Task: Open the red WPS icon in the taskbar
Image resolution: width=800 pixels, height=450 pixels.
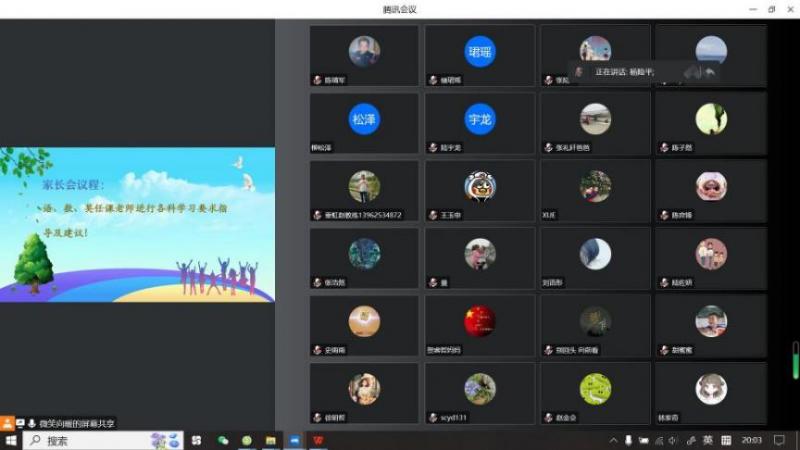Action: coord(318,440)
